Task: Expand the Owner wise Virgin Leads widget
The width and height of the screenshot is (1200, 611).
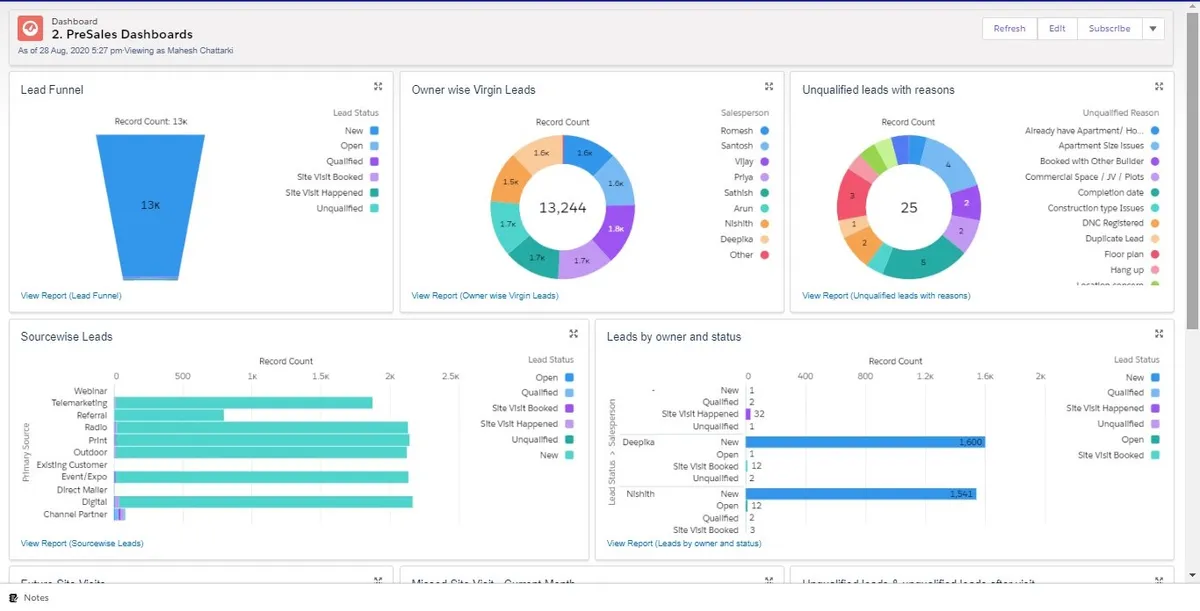Action: click(x=769, y=87)
